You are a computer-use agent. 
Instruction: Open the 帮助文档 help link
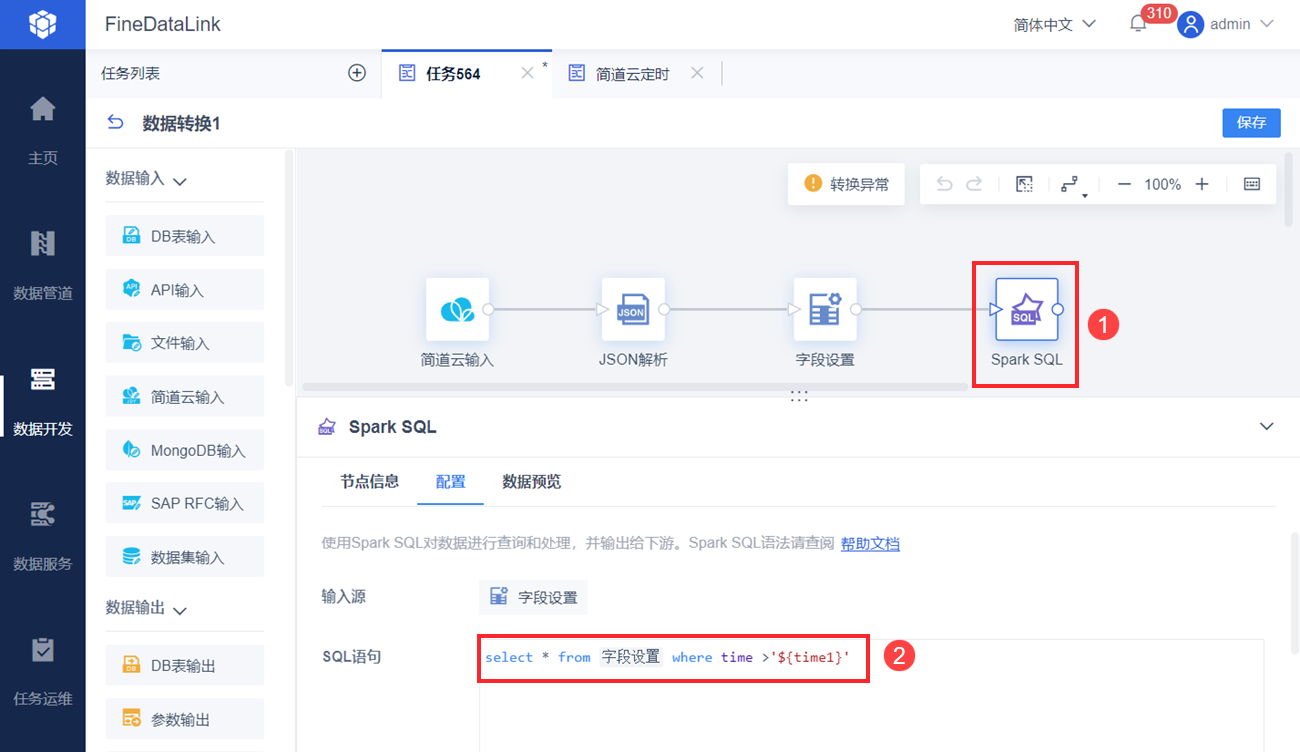(870, 544)
